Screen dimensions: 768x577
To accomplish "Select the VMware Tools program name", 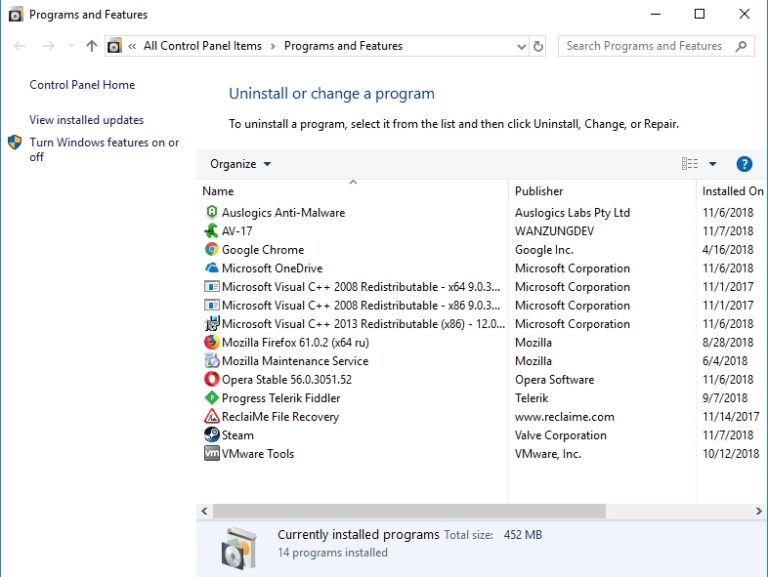I will click(258, 454).
